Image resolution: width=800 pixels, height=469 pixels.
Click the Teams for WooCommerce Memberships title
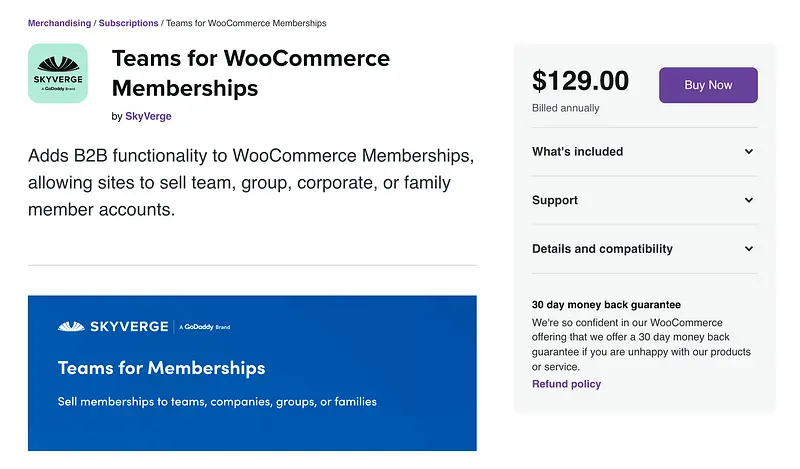250,72
